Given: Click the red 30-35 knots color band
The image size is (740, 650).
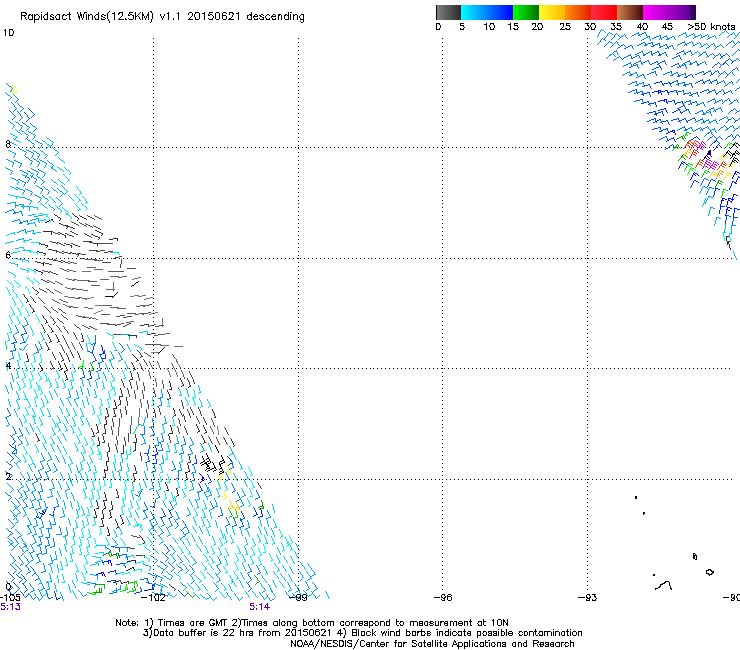Looking at the screenshot, I should click(x=604, y=12).
